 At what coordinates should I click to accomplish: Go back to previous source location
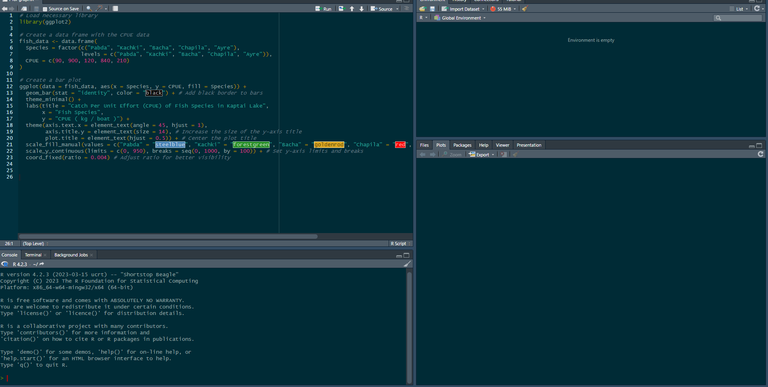pyautogui.click(x=4, y=9)
